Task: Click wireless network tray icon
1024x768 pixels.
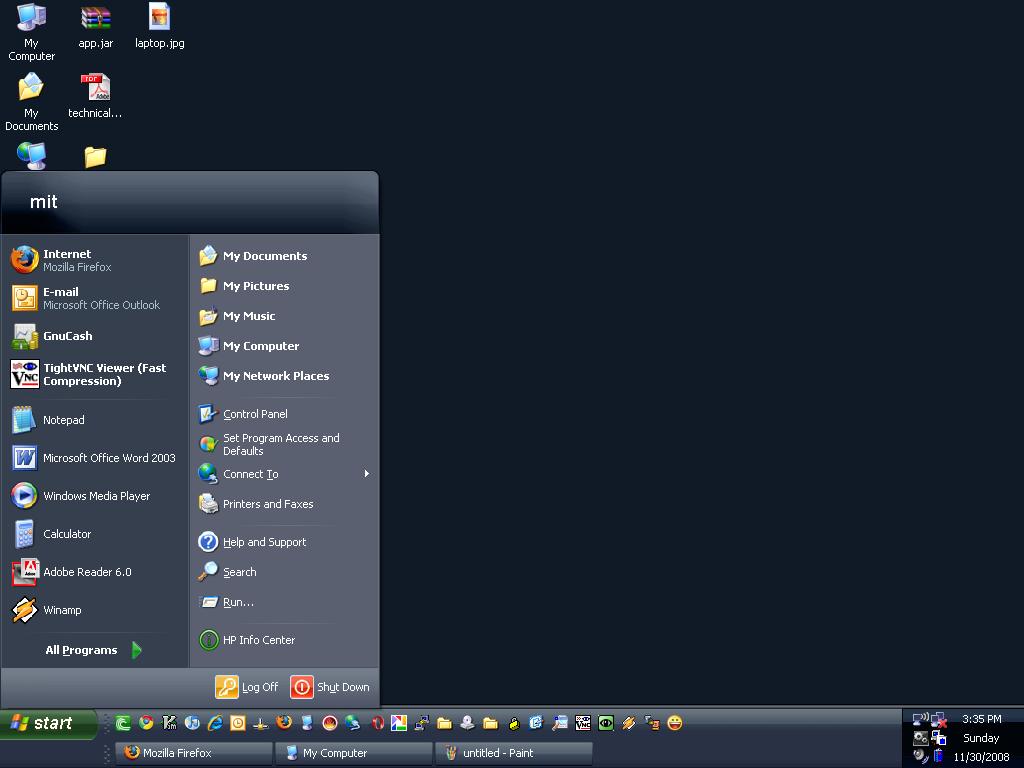Action: point(921,719)
